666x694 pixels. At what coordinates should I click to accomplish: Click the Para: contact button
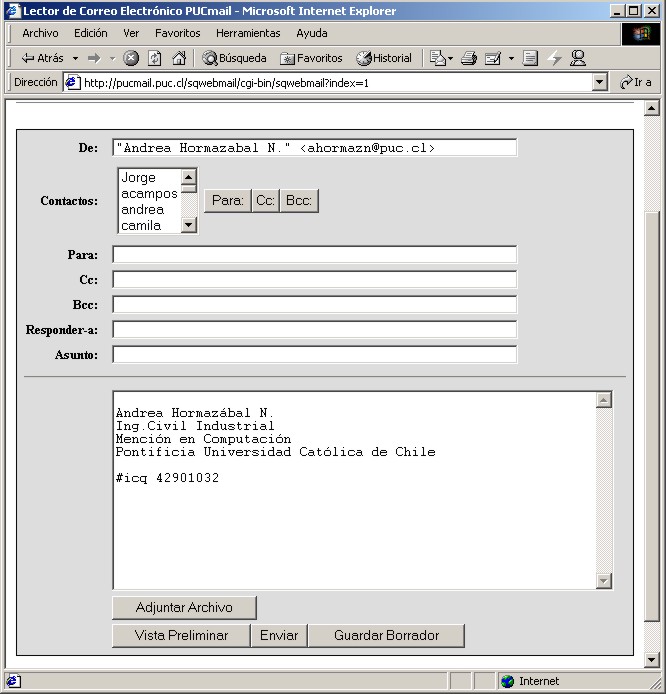pyautogui.click(x=227, y=200)
